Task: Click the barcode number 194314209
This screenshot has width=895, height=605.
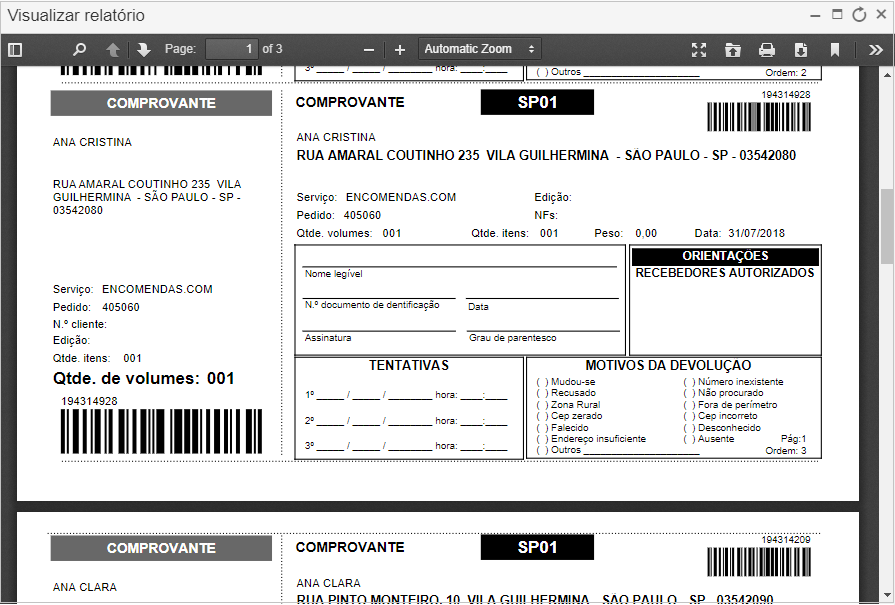Action: point(785,540)
